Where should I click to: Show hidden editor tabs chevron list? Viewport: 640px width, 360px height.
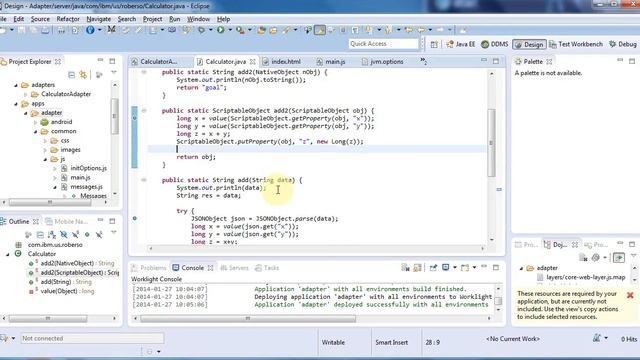[x=424, y=62]
